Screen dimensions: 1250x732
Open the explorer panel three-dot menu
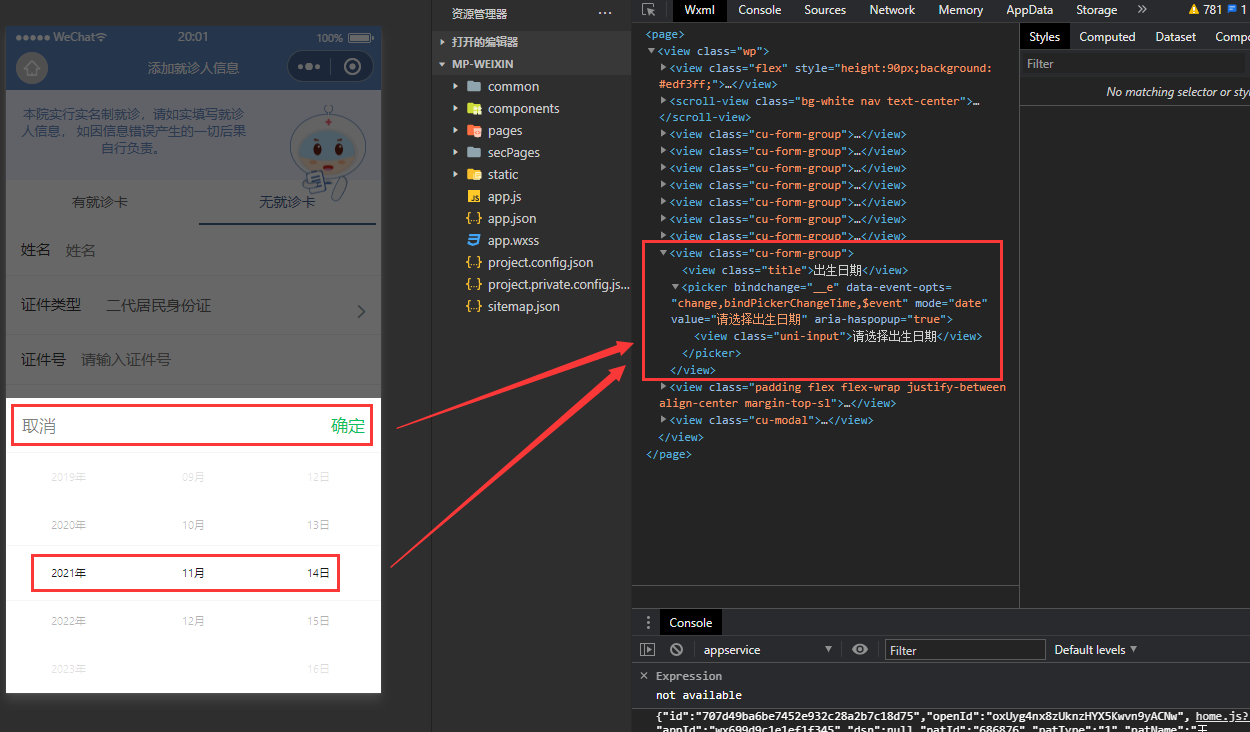[605, 14]
